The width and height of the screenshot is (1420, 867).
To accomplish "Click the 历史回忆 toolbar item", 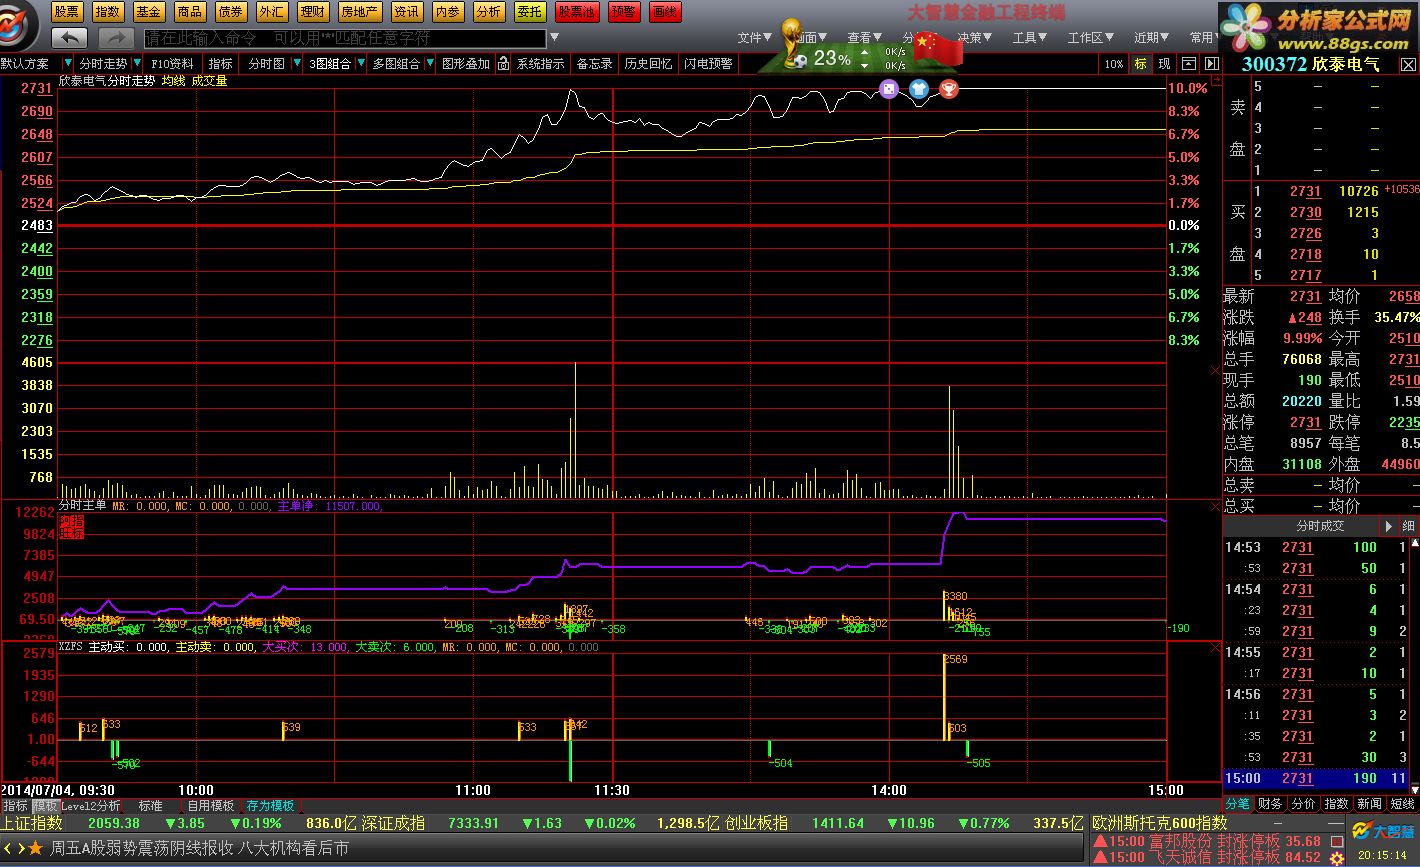I will pyautogui.click(x=648, y=63).
